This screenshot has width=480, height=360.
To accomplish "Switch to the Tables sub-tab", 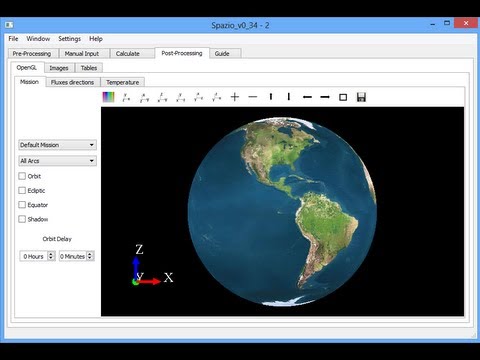I will [x=89, y=68].
